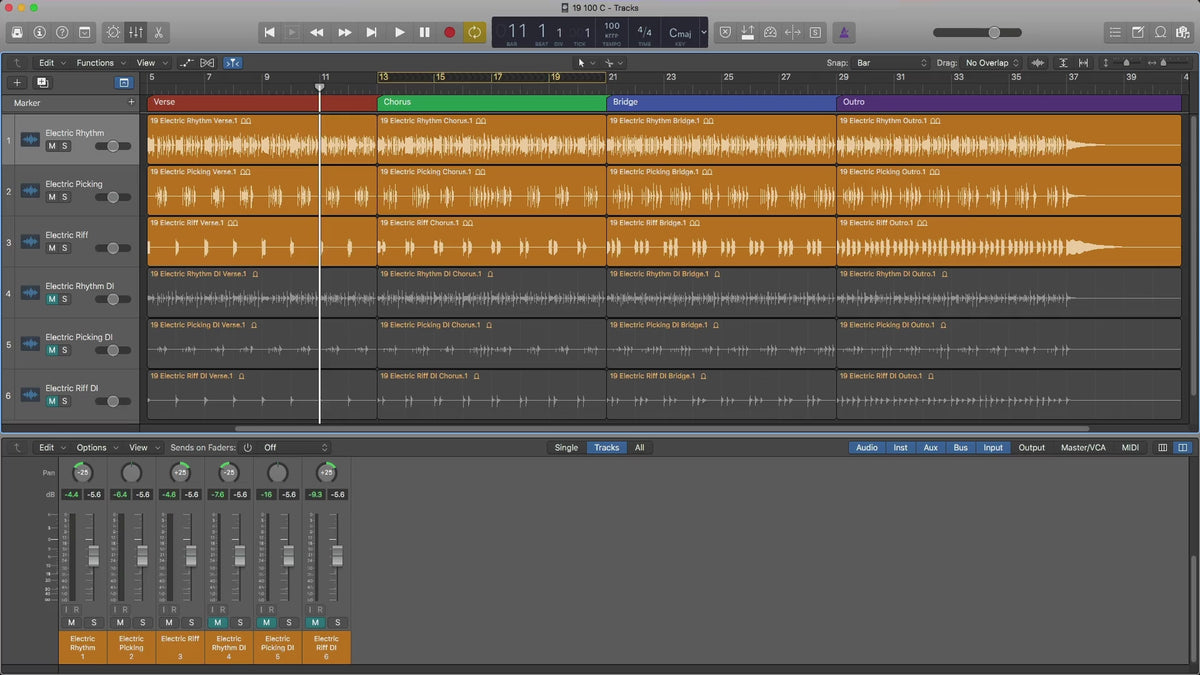This screenshot has width=1200, height=675.
Task: Open the Note Pads icon in toolbar
Action: tap(1138, 32)
